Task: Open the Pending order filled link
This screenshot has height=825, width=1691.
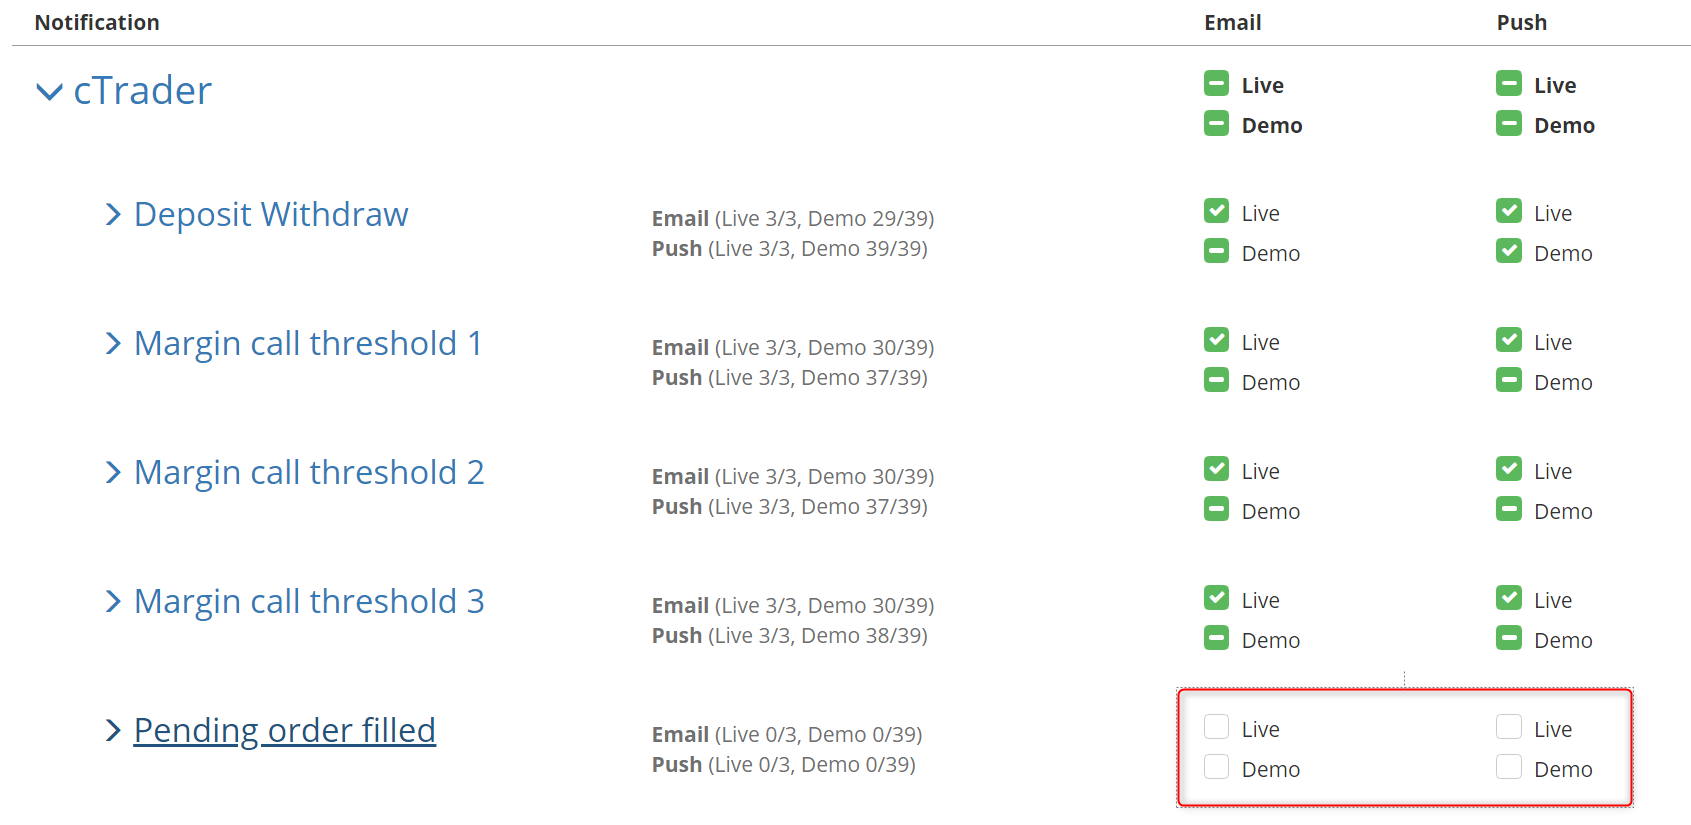Action: [x=285, y=730]
